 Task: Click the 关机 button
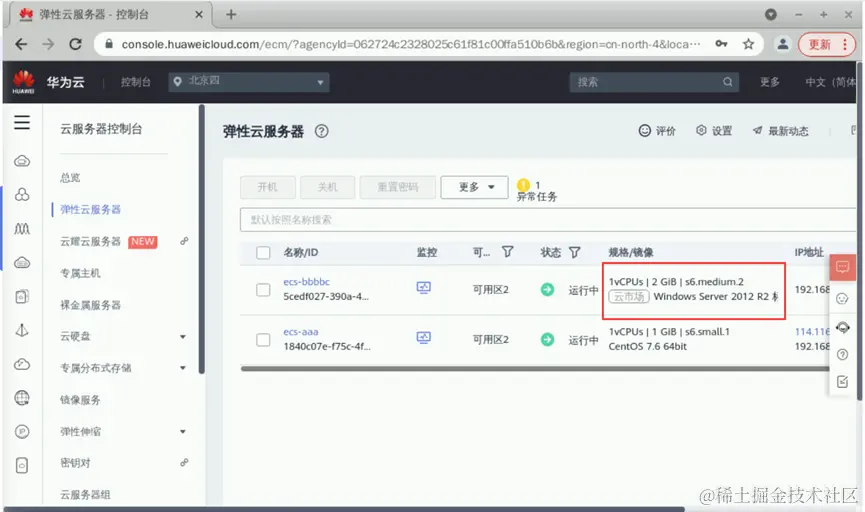point(328,187)
